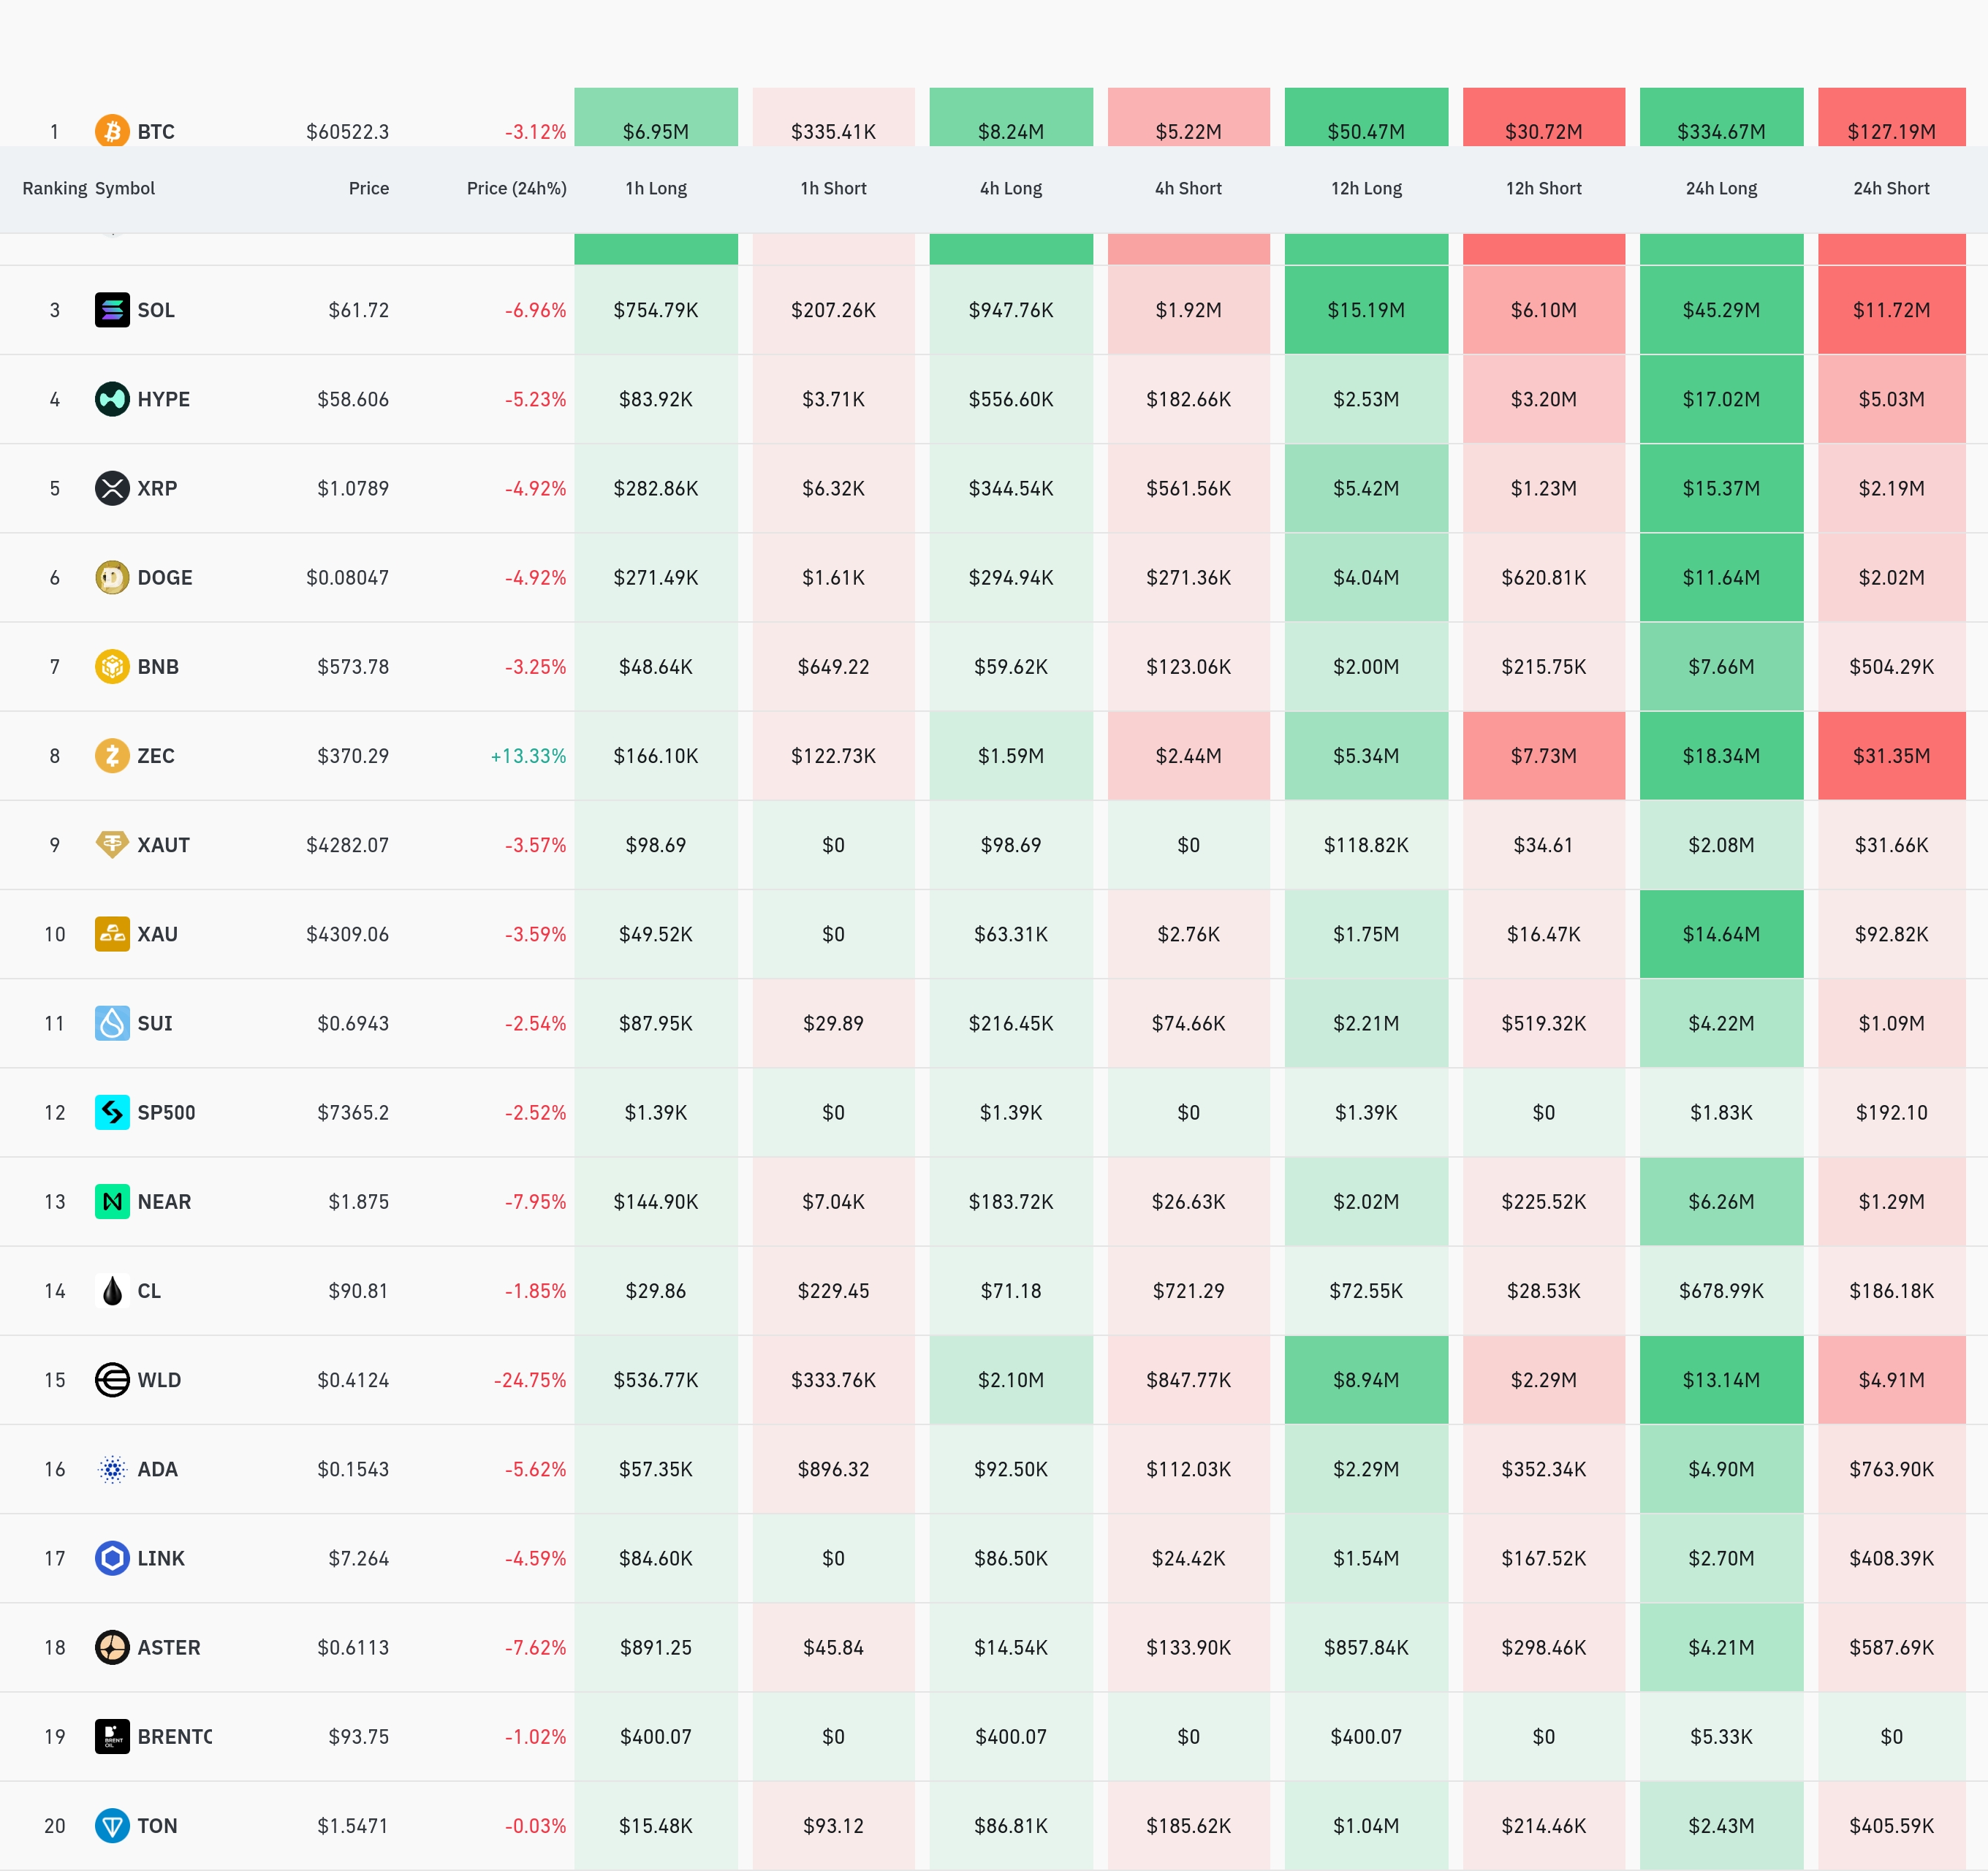1988x1871 pixels.
Task: Sort by 24h Short column
Action: coord(1891,188)
